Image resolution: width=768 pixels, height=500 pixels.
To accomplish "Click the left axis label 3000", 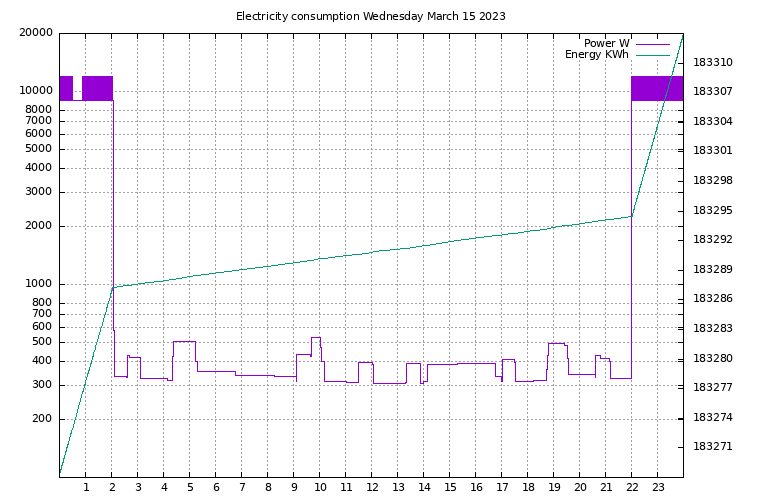I will 39,191.
